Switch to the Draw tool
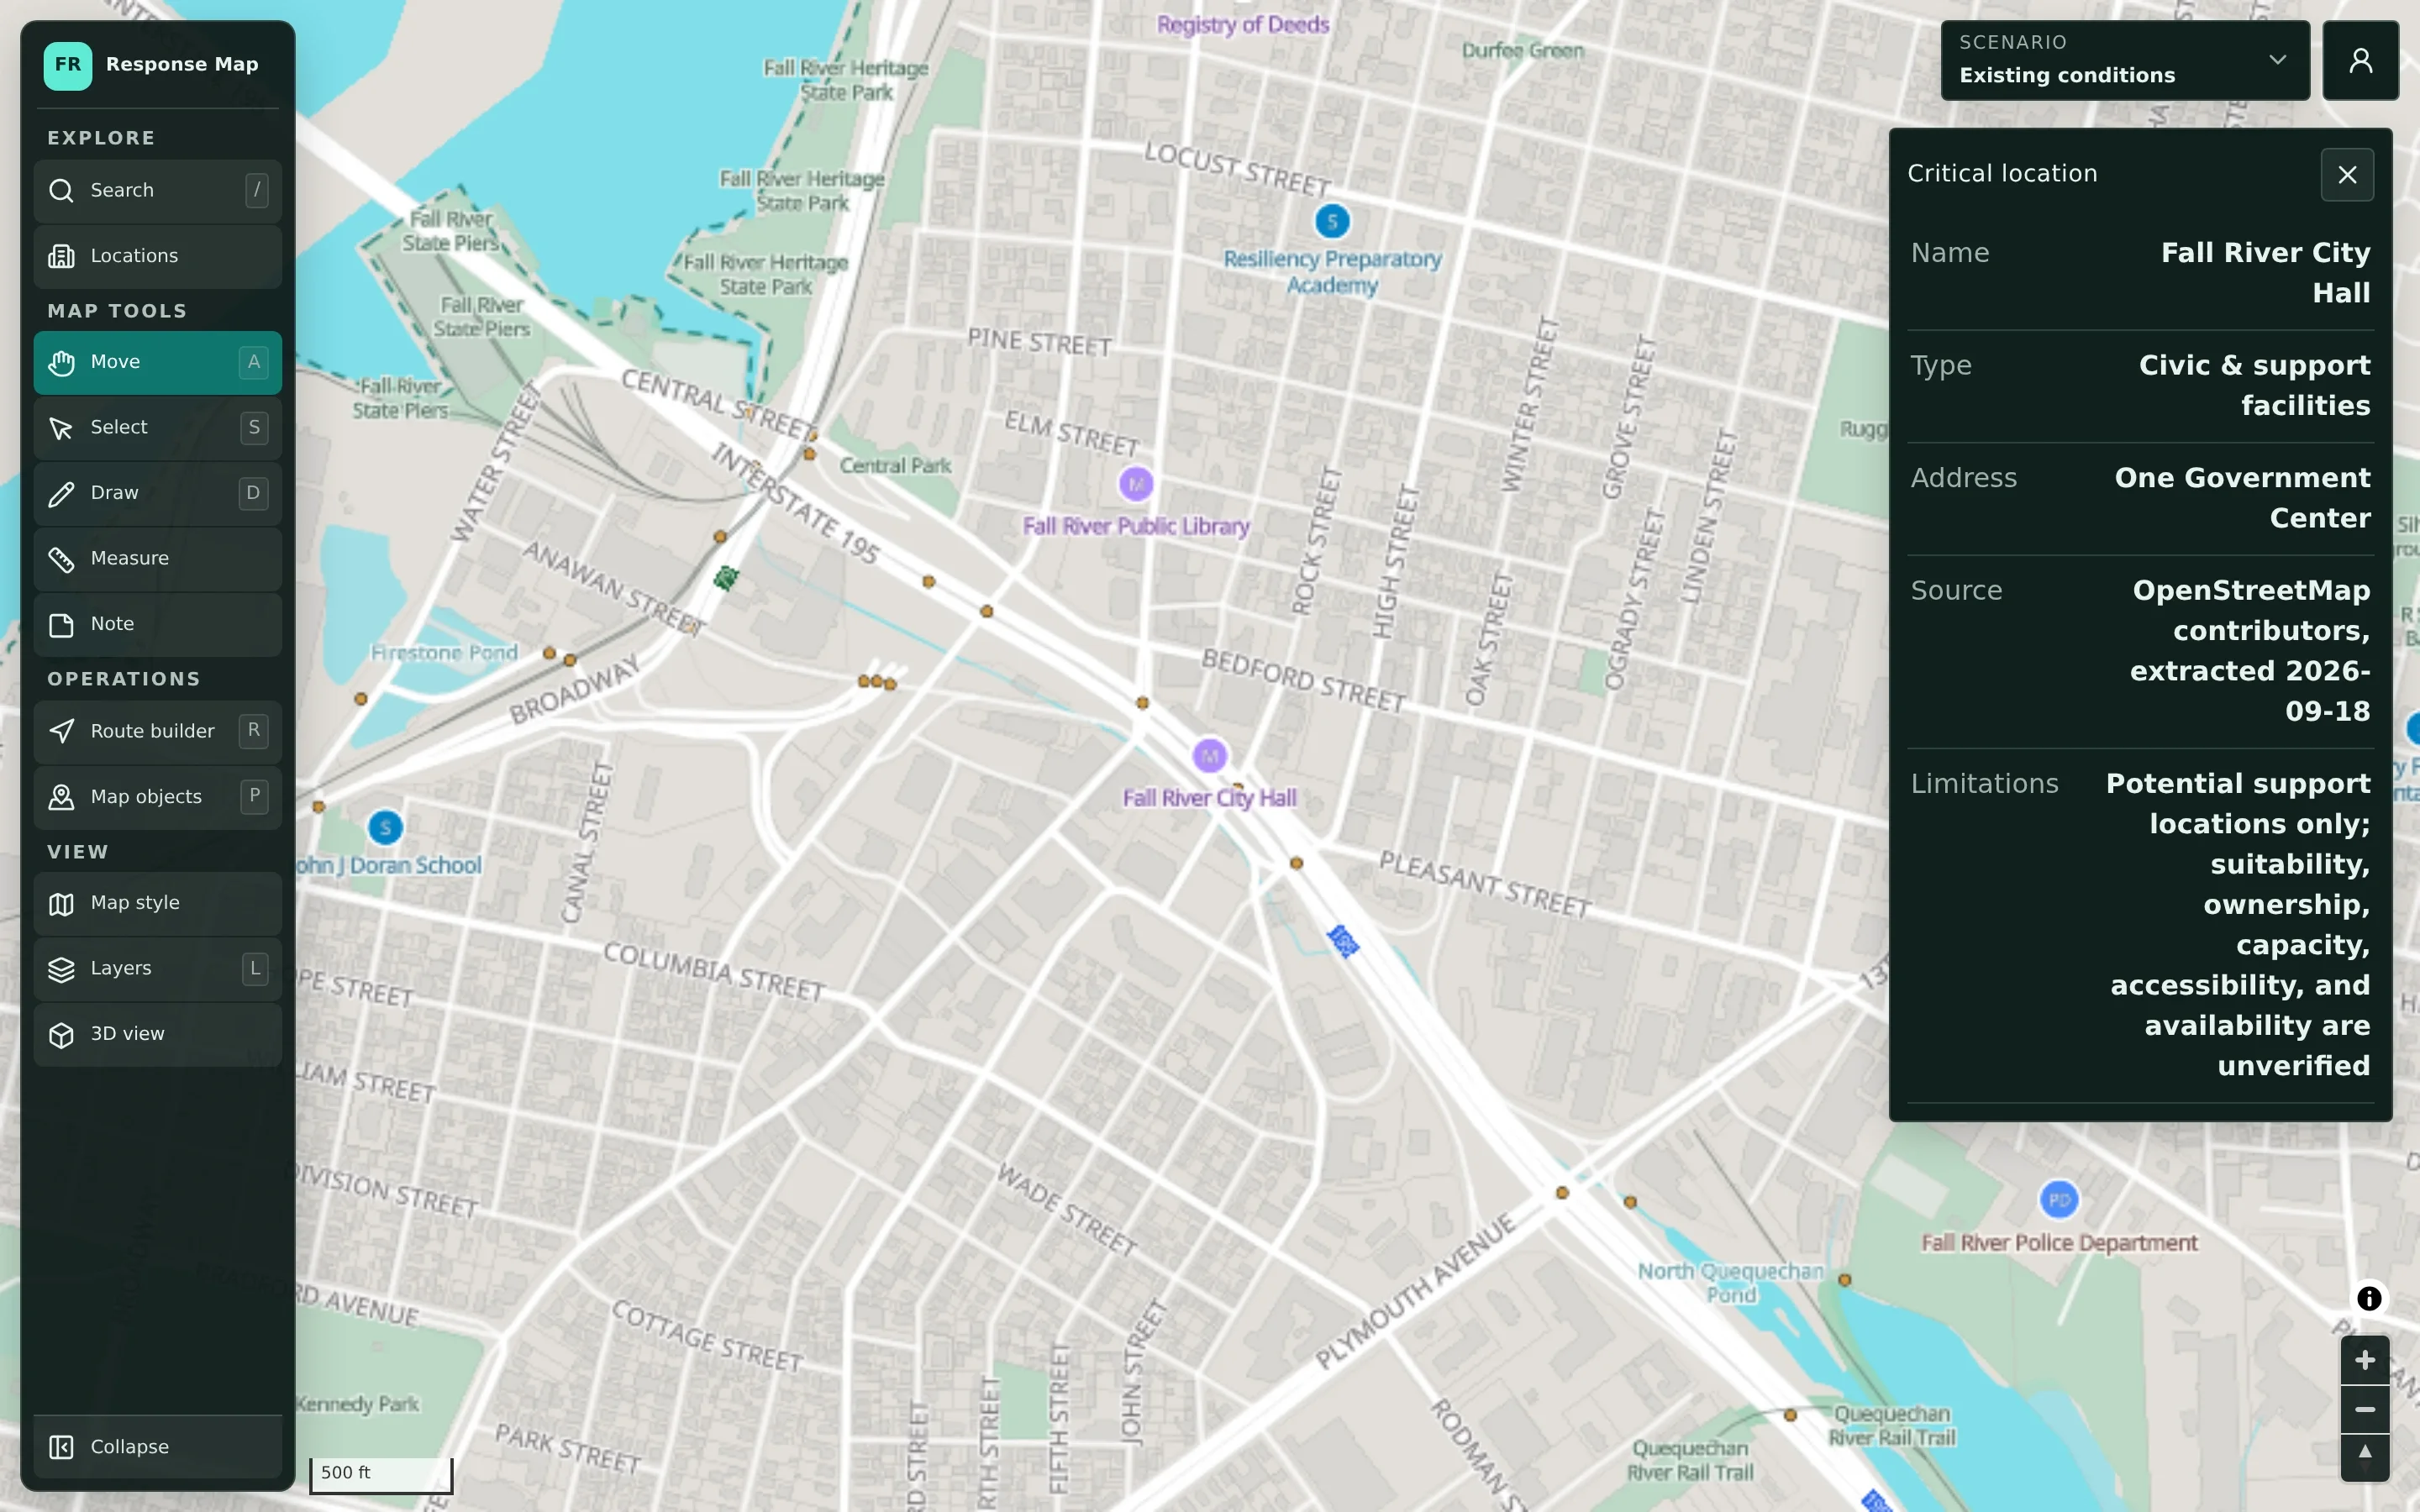 [x=157, y=493]
